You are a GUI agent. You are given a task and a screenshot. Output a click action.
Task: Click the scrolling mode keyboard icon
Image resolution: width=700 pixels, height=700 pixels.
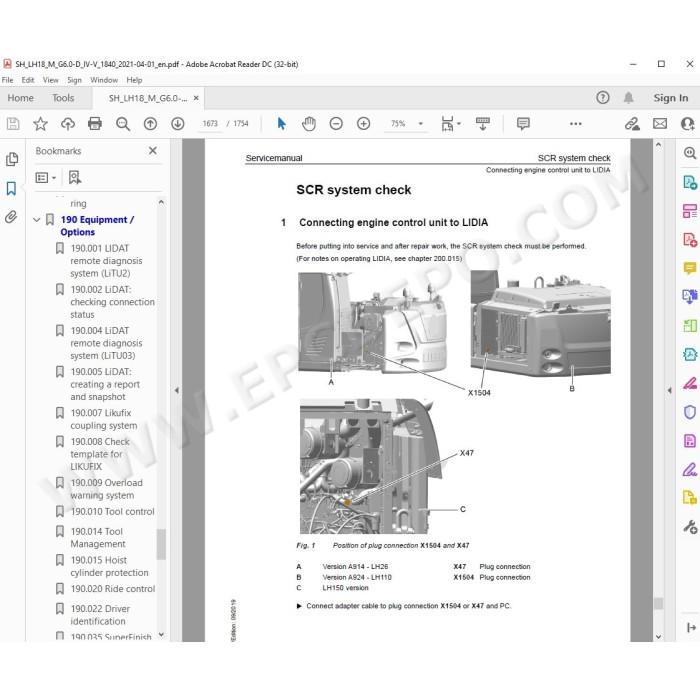[483, 124]
